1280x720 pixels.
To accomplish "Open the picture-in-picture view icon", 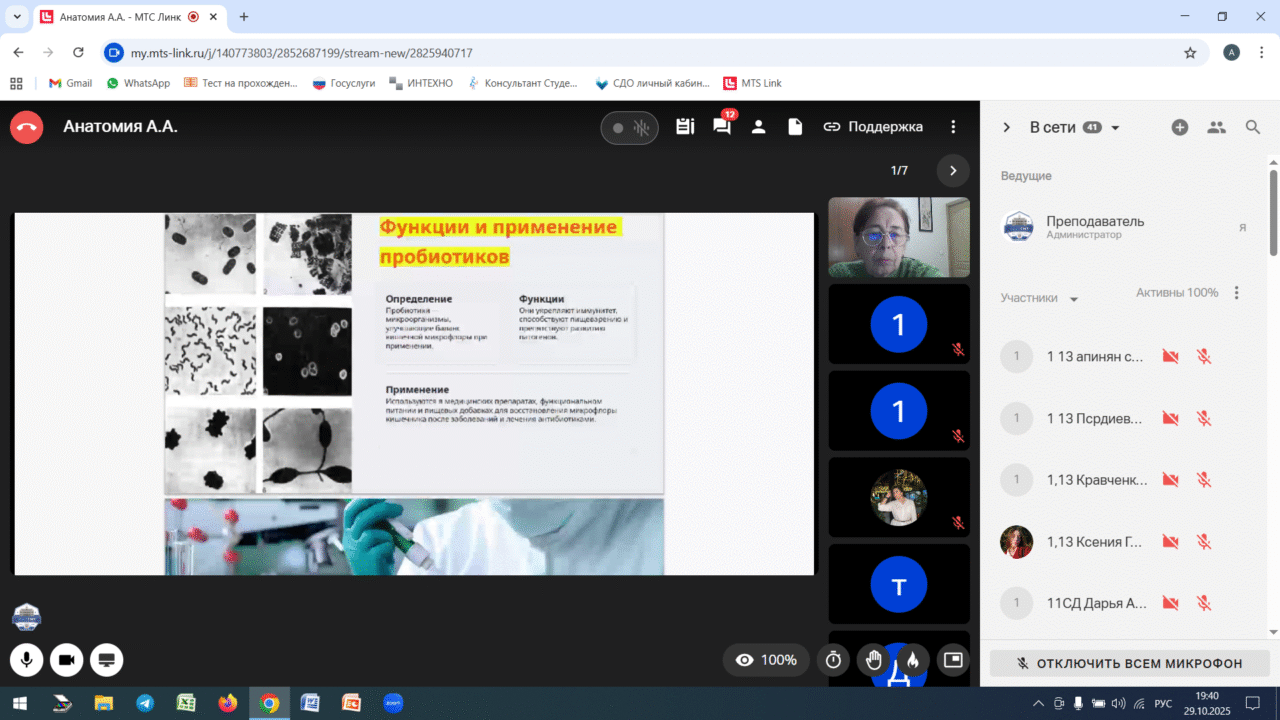I will [x=952, y=660].
